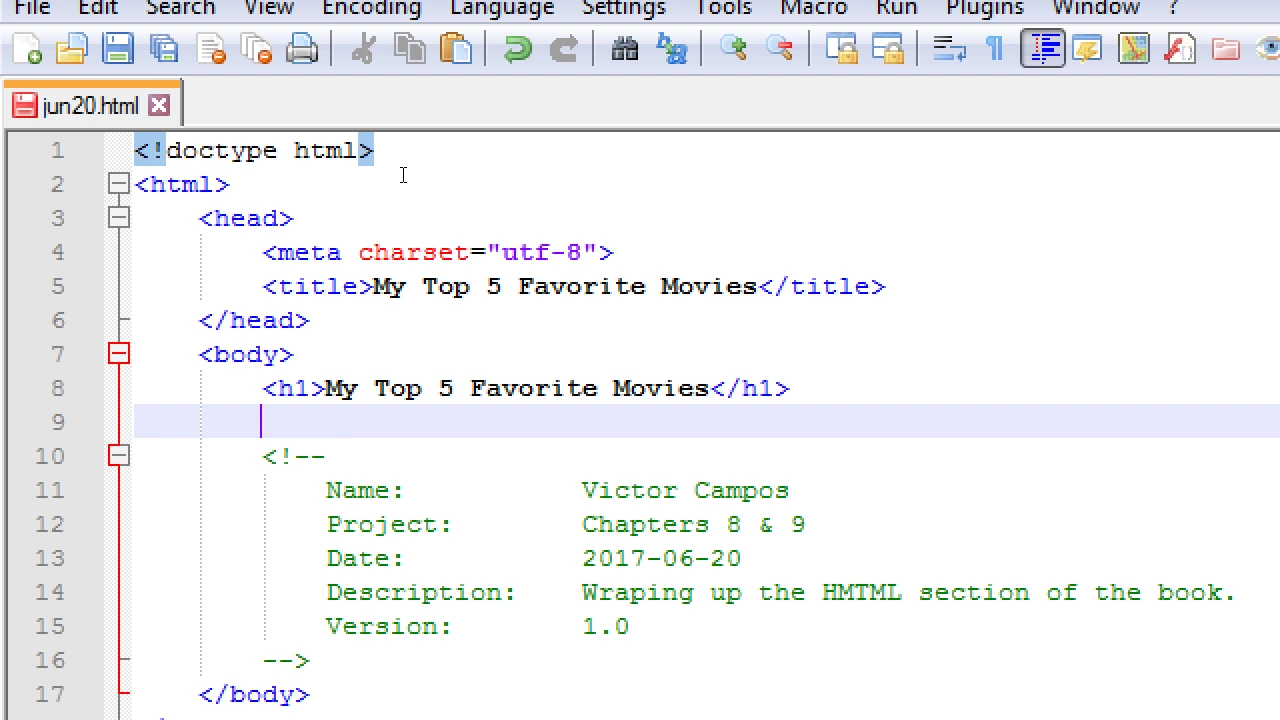
Task: Collapse the body fold marker on line 7
Action: (119, 354)
